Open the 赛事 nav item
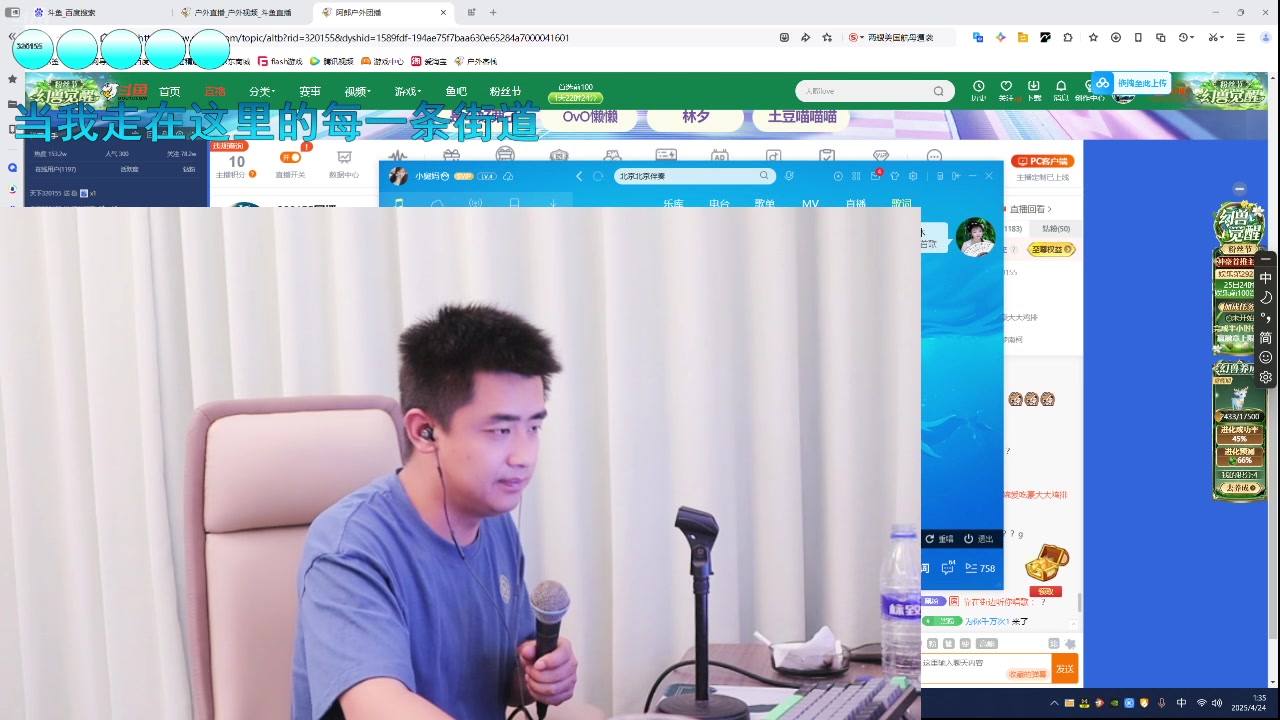The image size is (1280, 720). click(x=310, y=91)
